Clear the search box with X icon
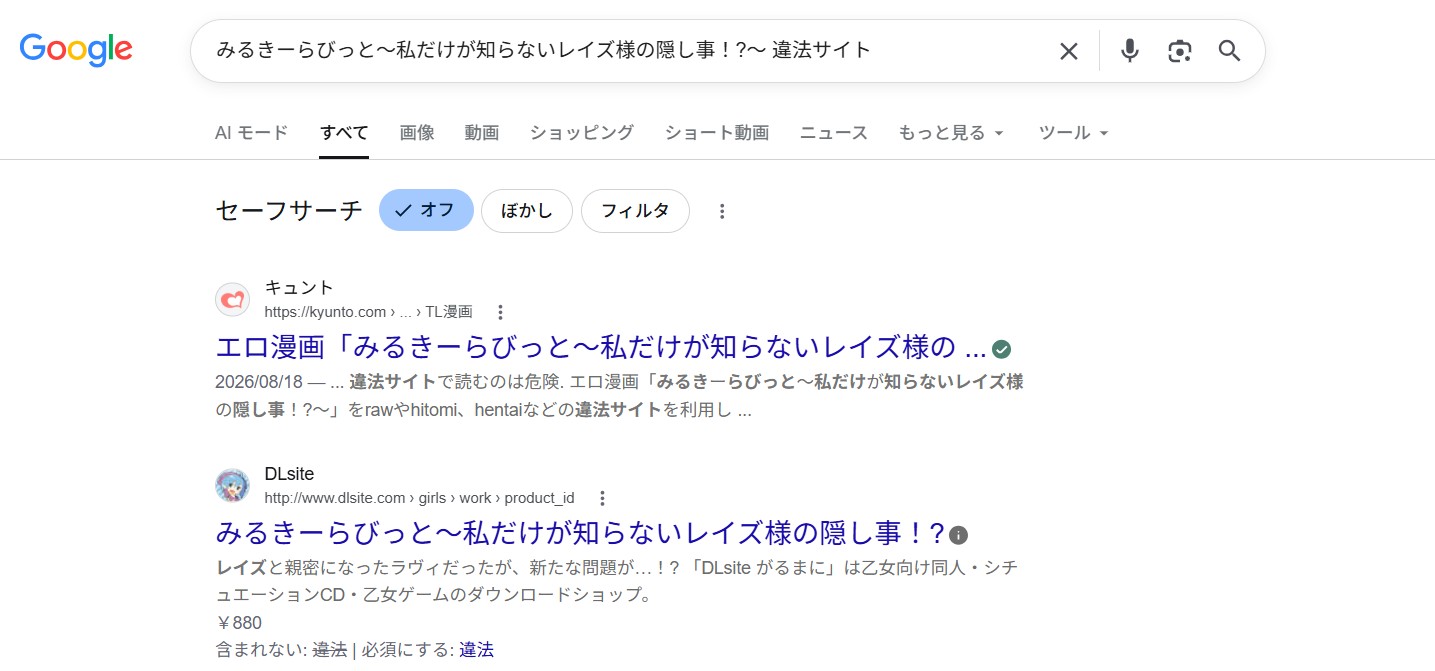Screen dimensions: 1435x671 pyautogui.click(x=1069, y=51)
